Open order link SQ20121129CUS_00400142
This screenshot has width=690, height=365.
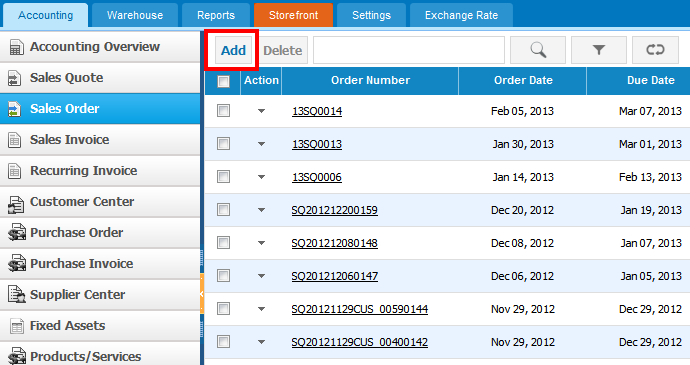click(360, 343)
